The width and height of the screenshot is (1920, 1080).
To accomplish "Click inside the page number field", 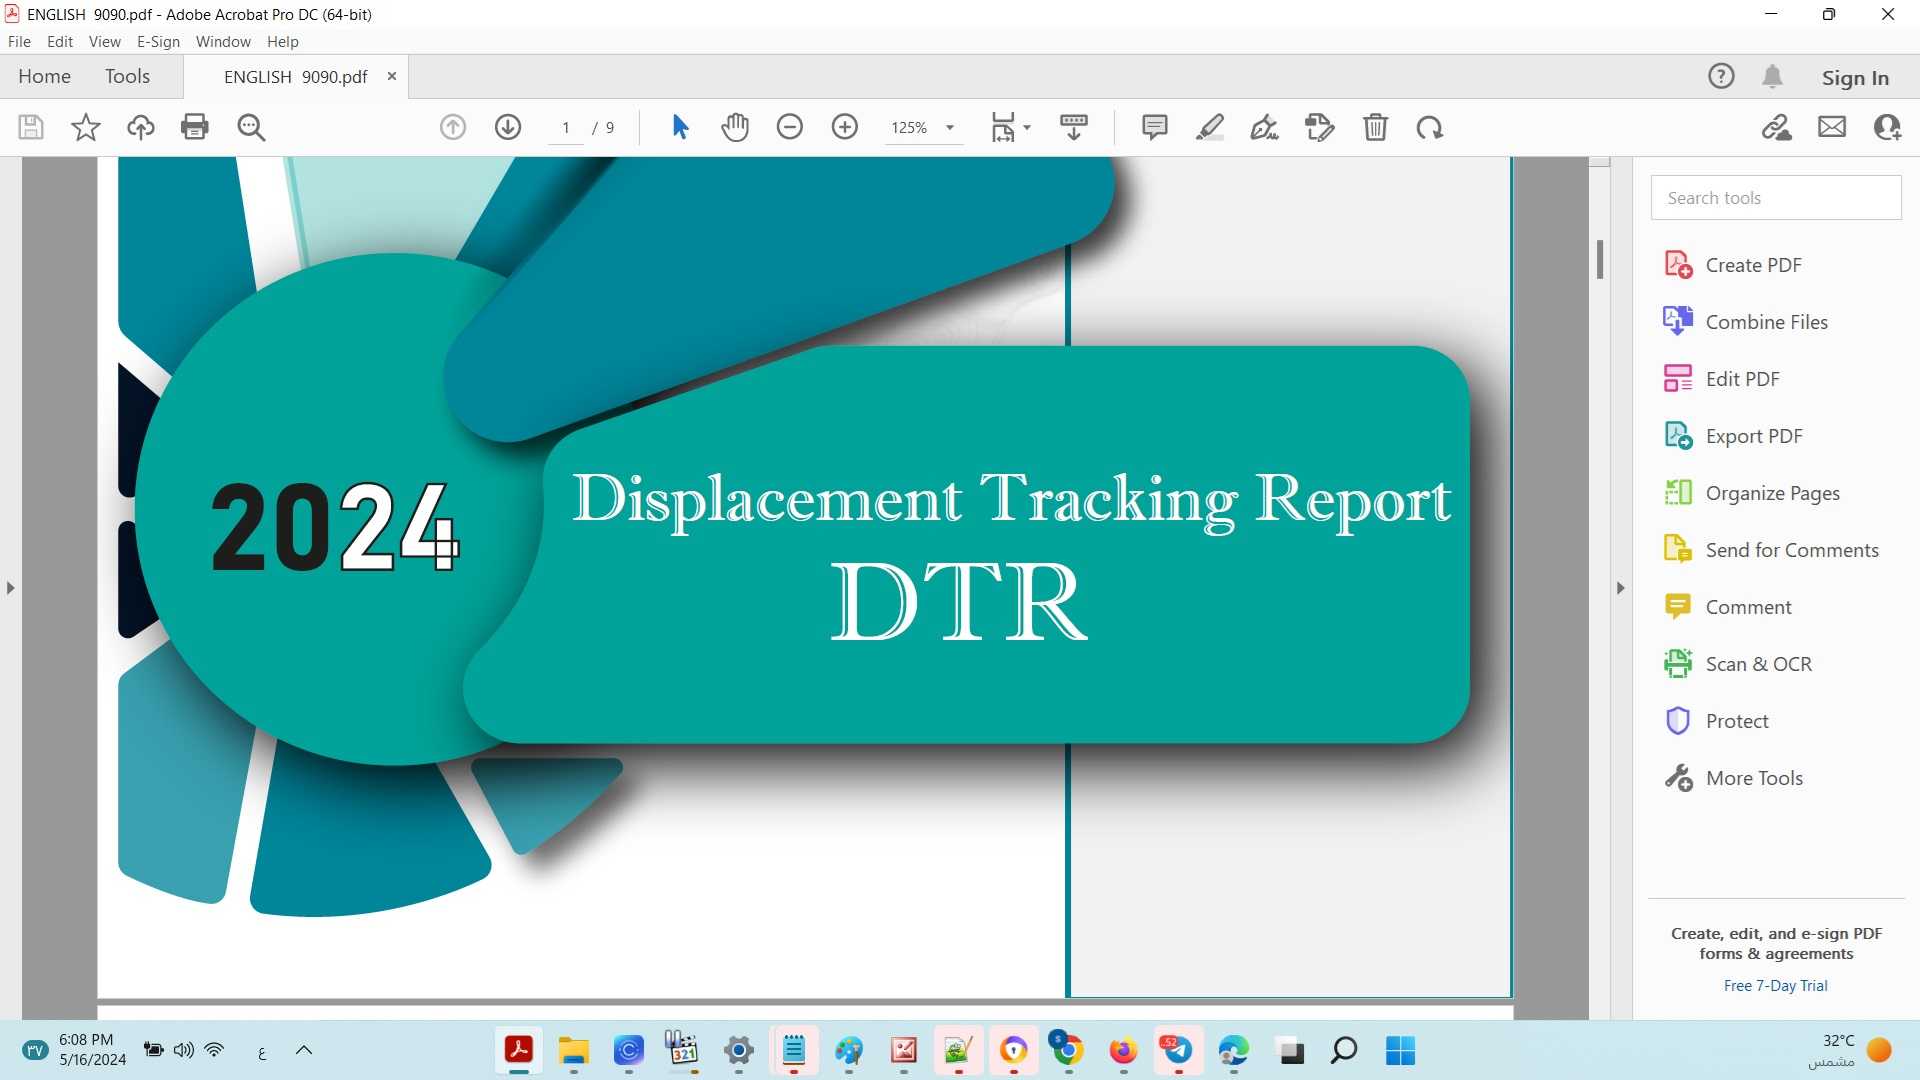I will point(565,127).
